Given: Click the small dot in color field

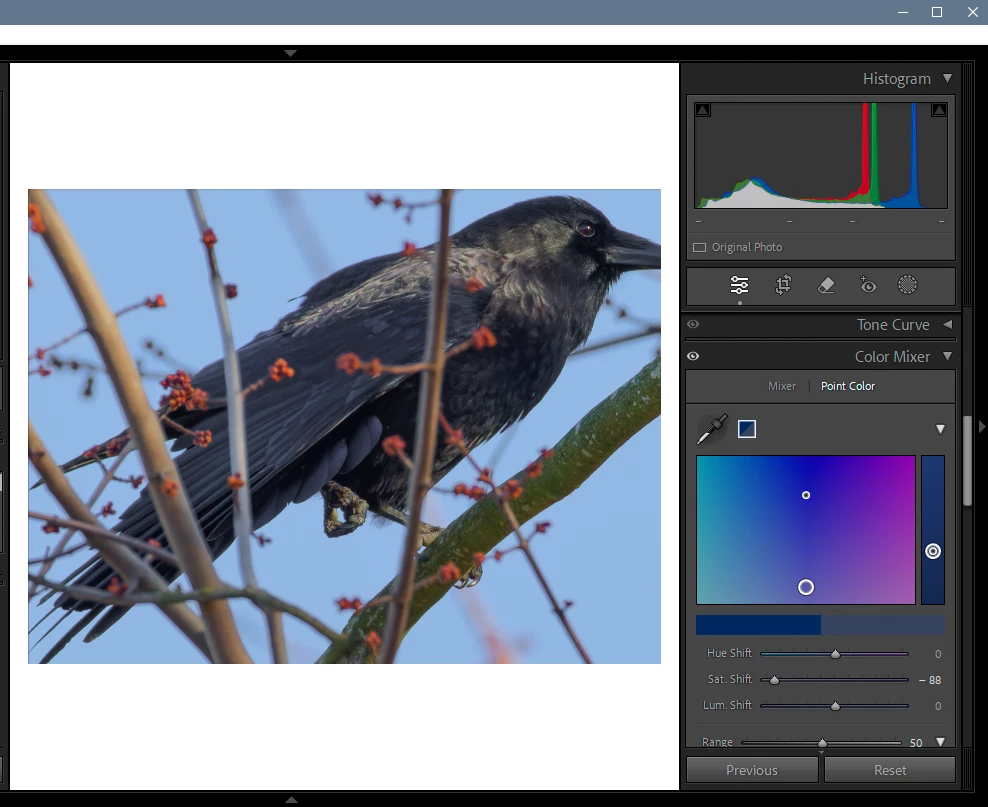Looking at the screenshot, I should click(x=806, y=495).
